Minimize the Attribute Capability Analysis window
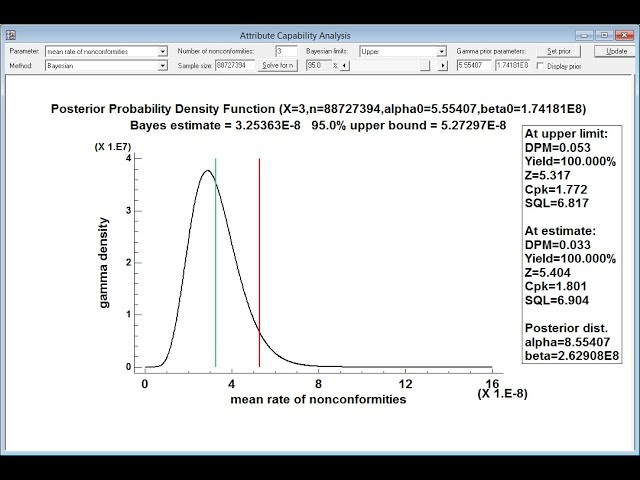 [x=584, y=36]
